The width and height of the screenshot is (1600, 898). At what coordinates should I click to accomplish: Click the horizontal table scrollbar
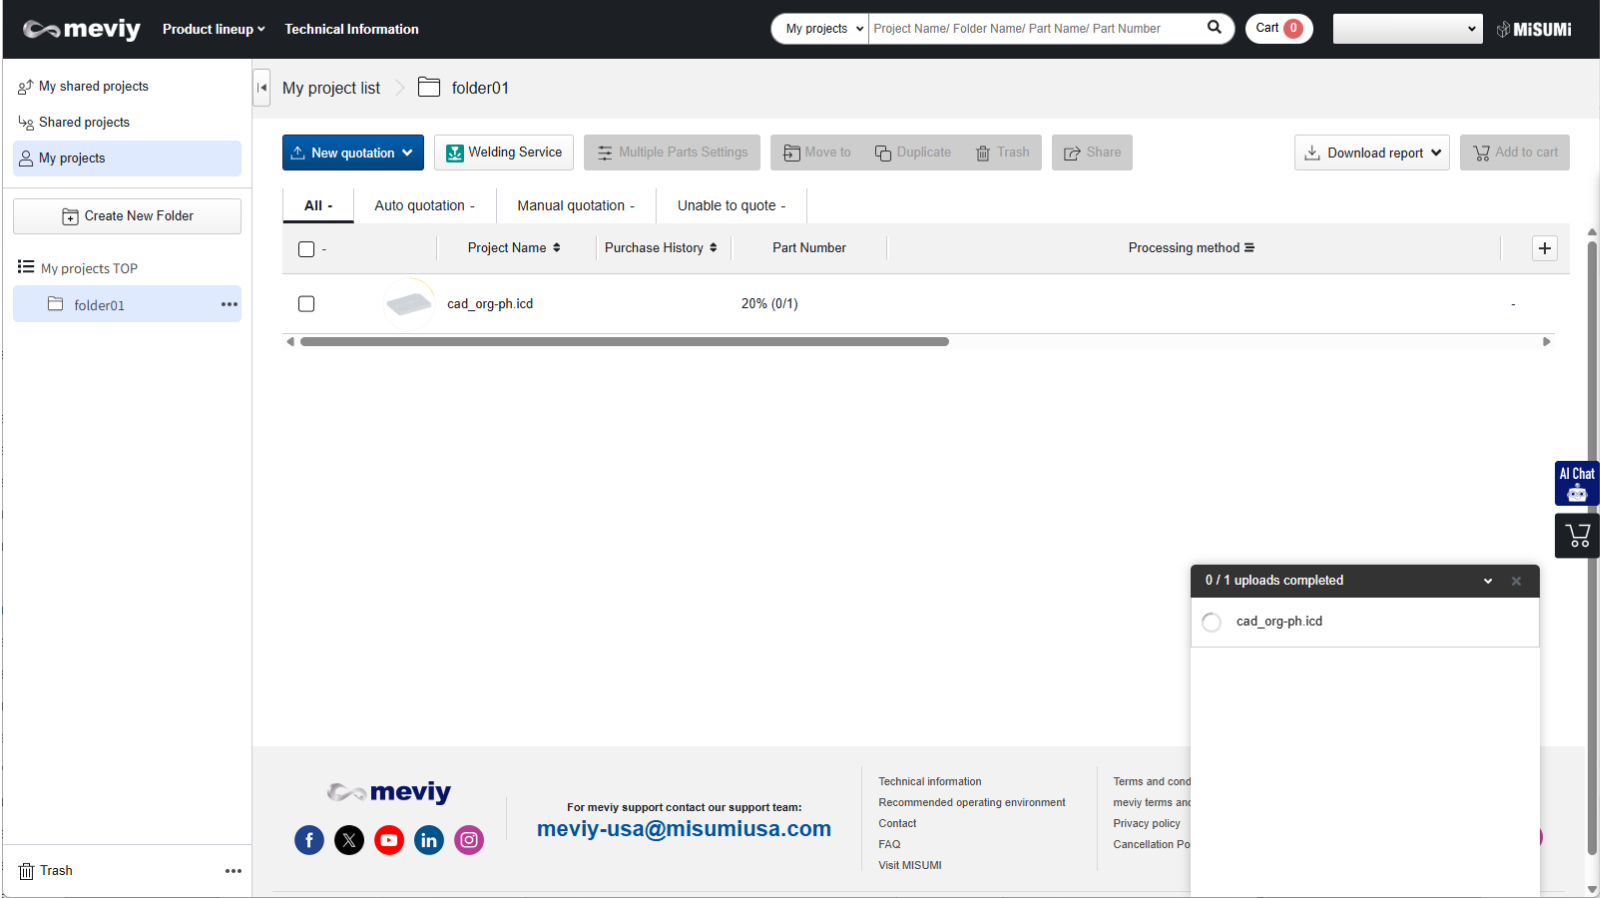pos(624,342)
